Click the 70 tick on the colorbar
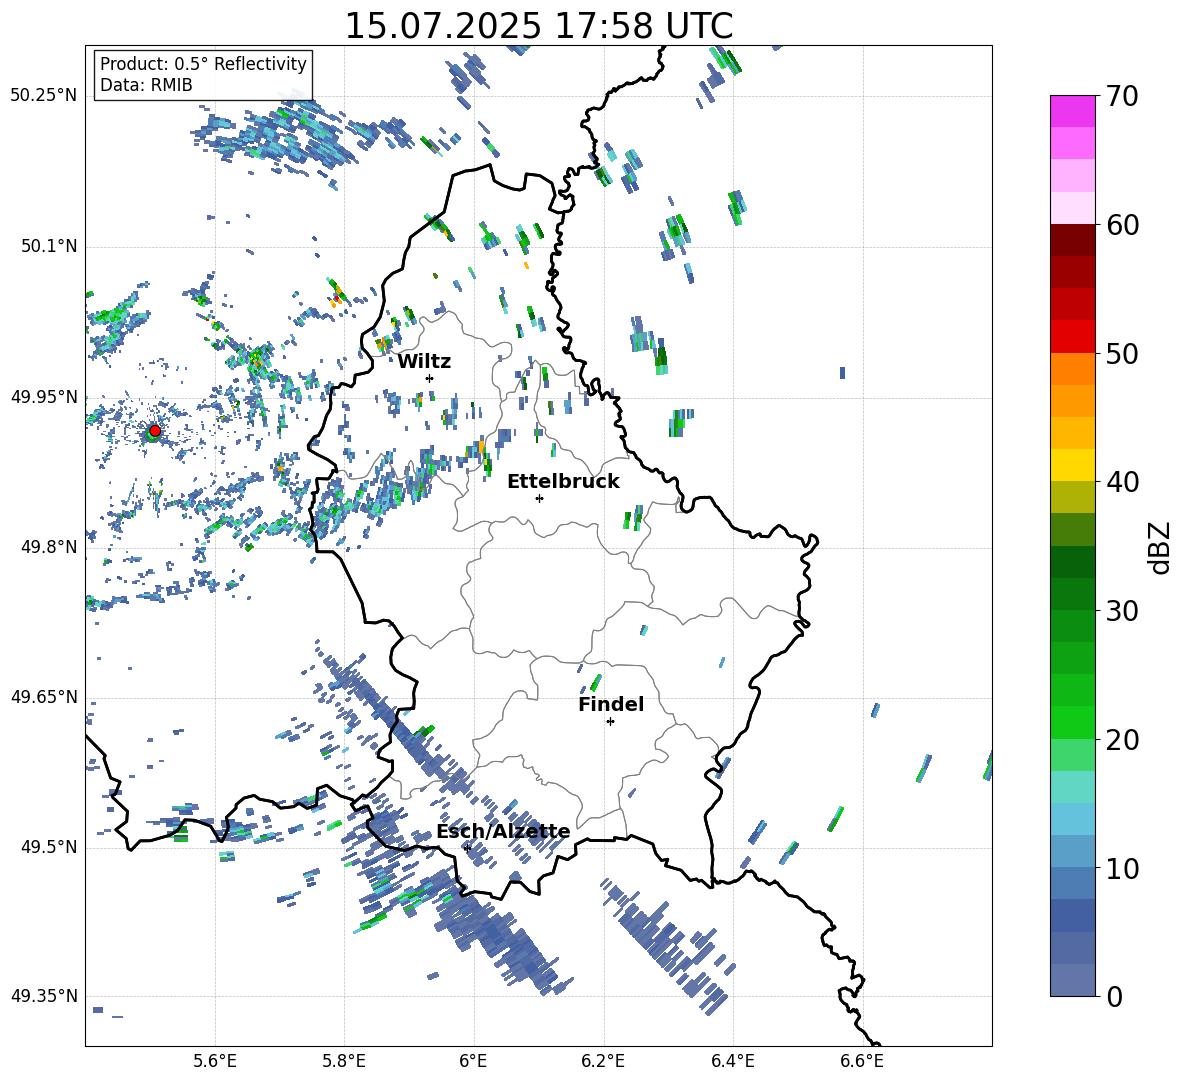 [1121, 97]
